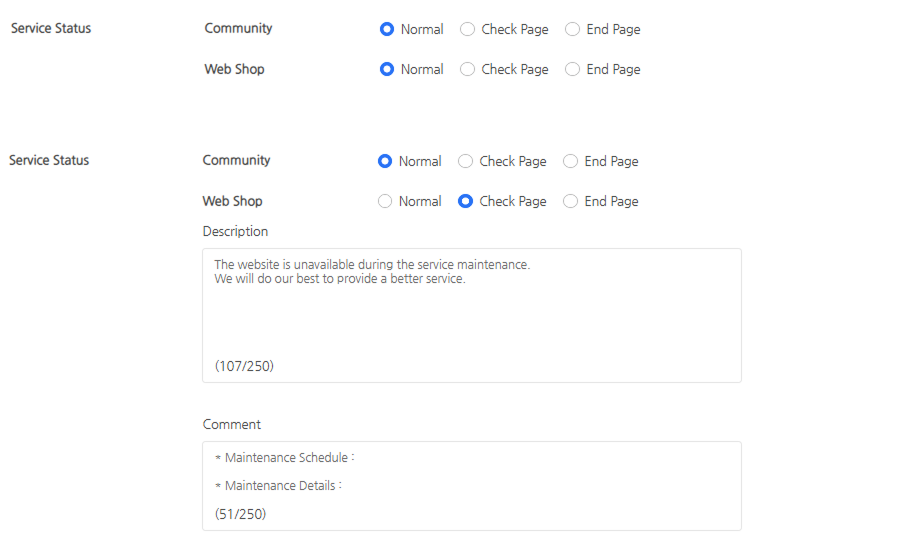898x546 pixels.
Task: Click the Maintenance Details line in Comment box
Action: point(278,486)
